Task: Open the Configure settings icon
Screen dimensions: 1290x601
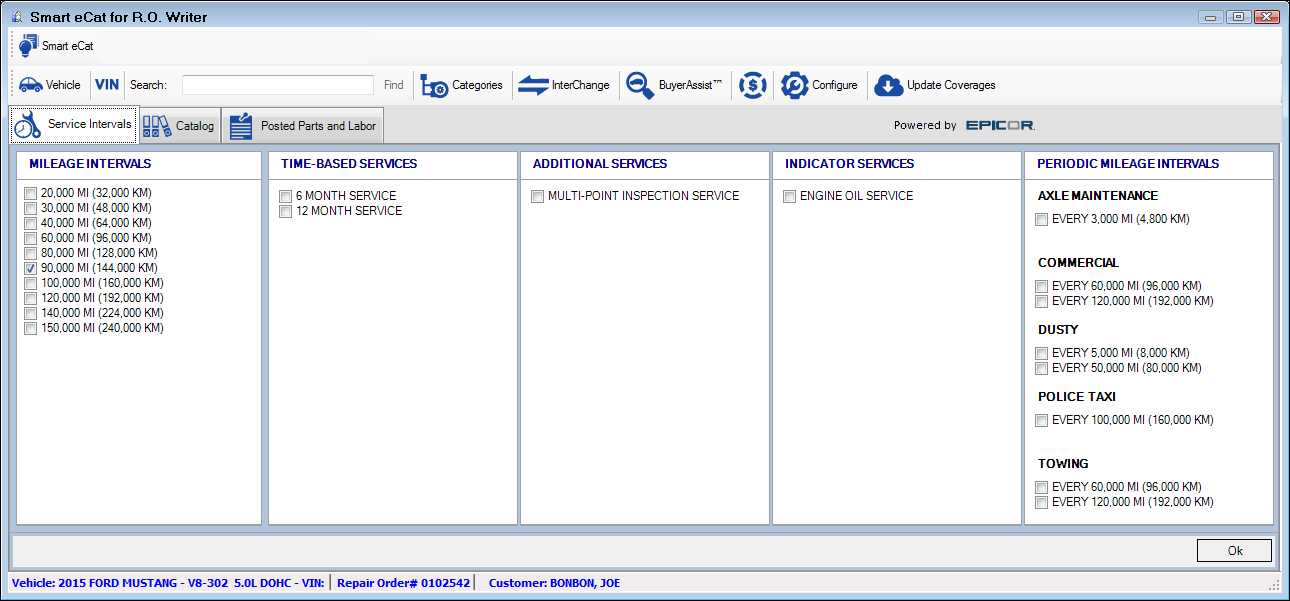Action: point(820,85)
